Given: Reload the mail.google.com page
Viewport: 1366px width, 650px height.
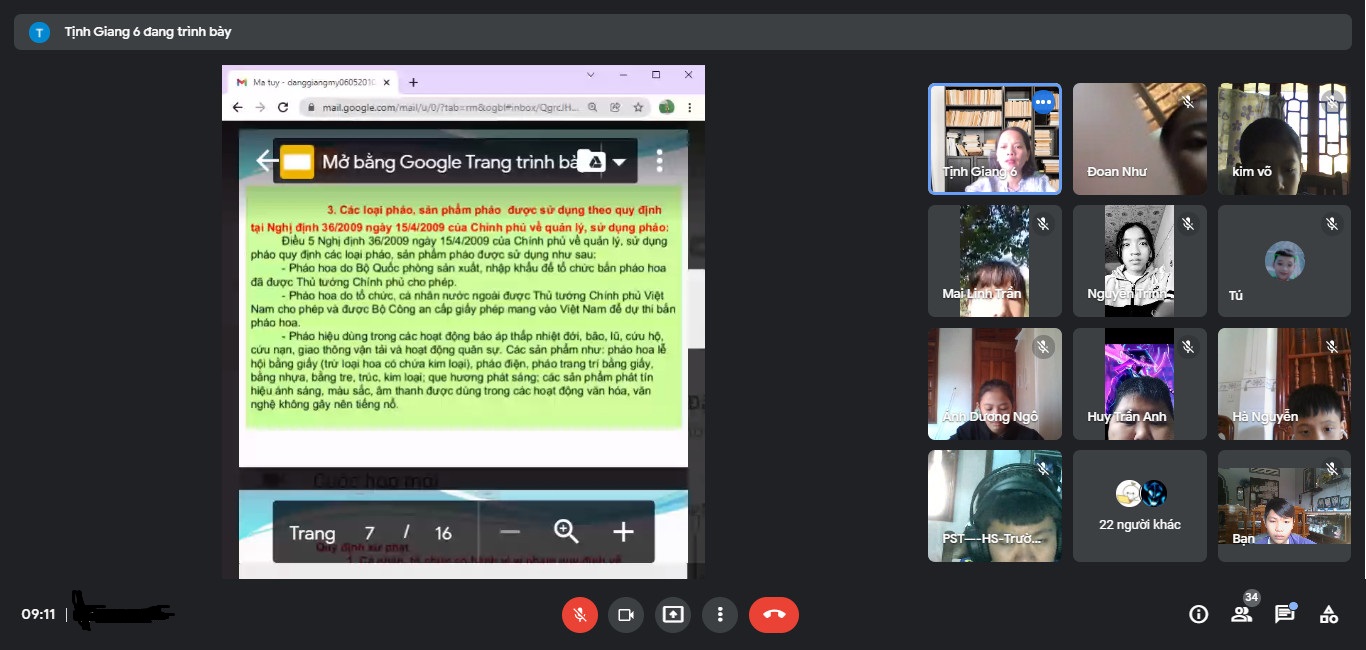Looking at the screenshot, I should pos(282,107).
